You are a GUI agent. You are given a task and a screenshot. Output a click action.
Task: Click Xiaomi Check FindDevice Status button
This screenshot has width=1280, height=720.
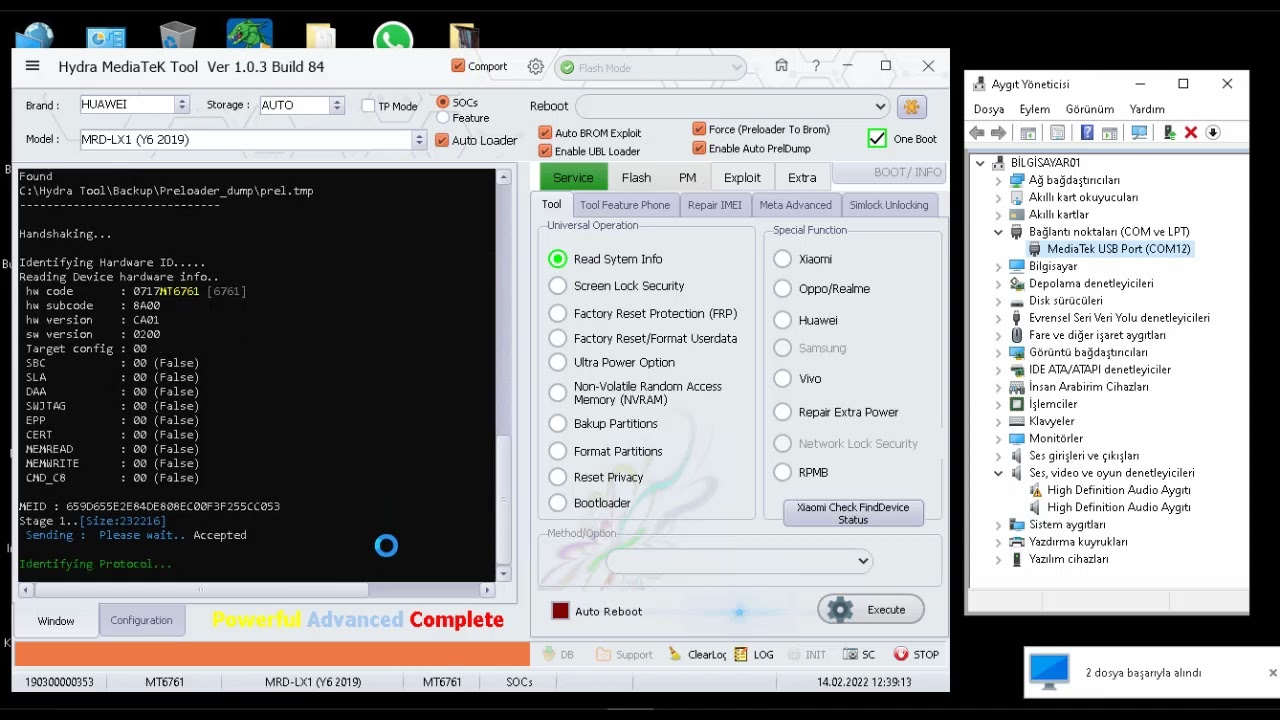(853, 513)
